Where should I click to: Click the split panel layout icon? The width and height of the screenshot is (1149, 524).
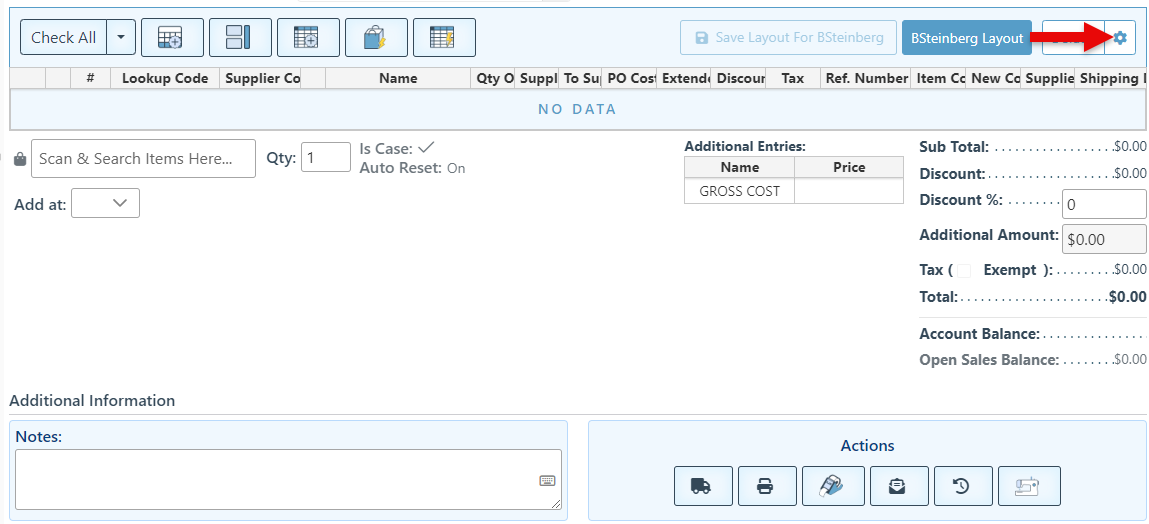pyautogui.click(x=240, y=38)
